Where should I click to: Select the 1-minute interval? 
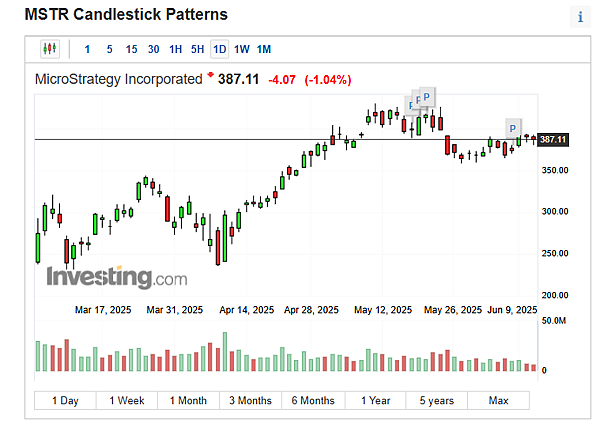86,49
